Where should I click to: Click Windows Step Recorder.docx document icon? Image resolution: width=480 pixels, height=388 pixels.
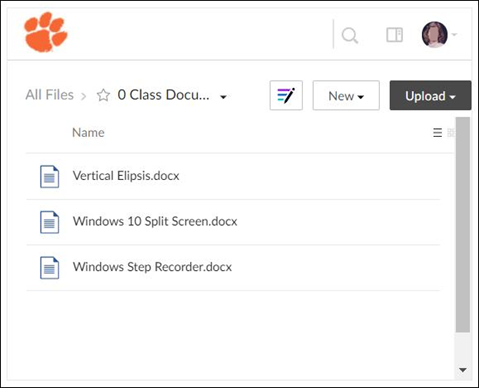tap(49, 267)
